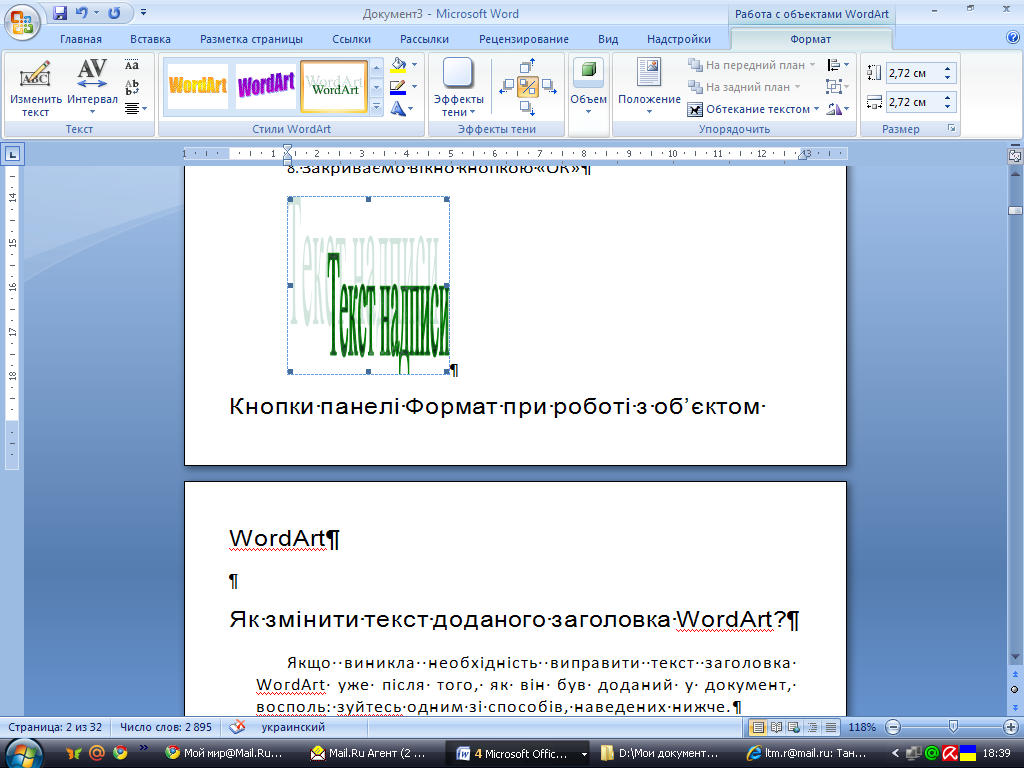Image resolution: width=1024 pixels, height=768 pixels.
Task: Open the WordArt text alignment menu
Action: [135, 108]
